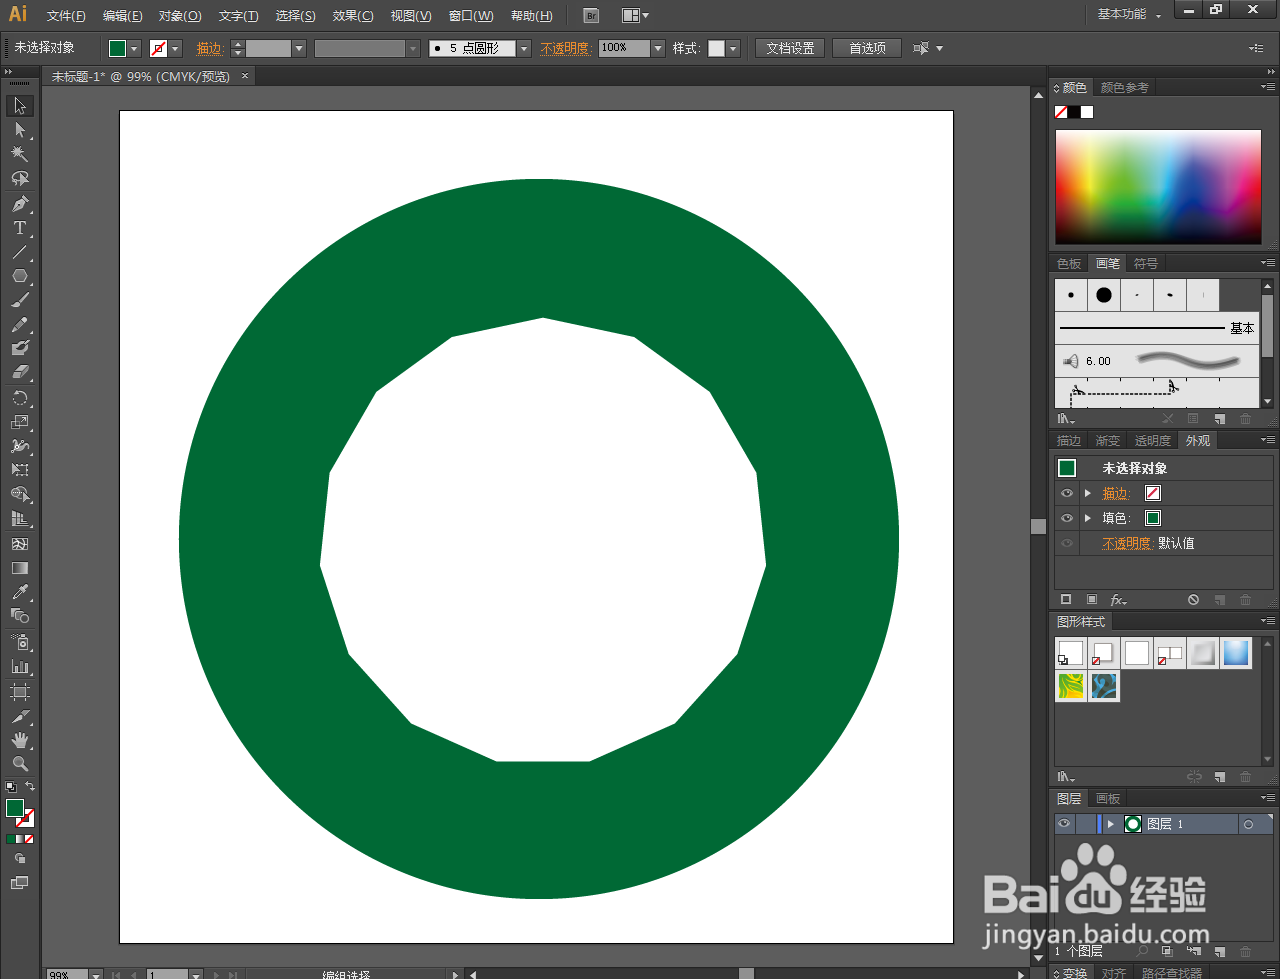The image size is (1280, 979).
Task: Toggle visibility of 填色 appearance row
Action: click(x=1067, y=518)
